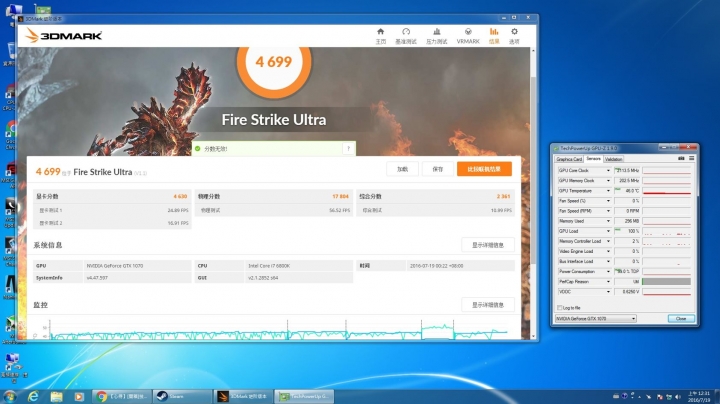Click the question mark beside the score-valid message
The height and width of the screenshot is (404, 720).
tap(349, 148)
